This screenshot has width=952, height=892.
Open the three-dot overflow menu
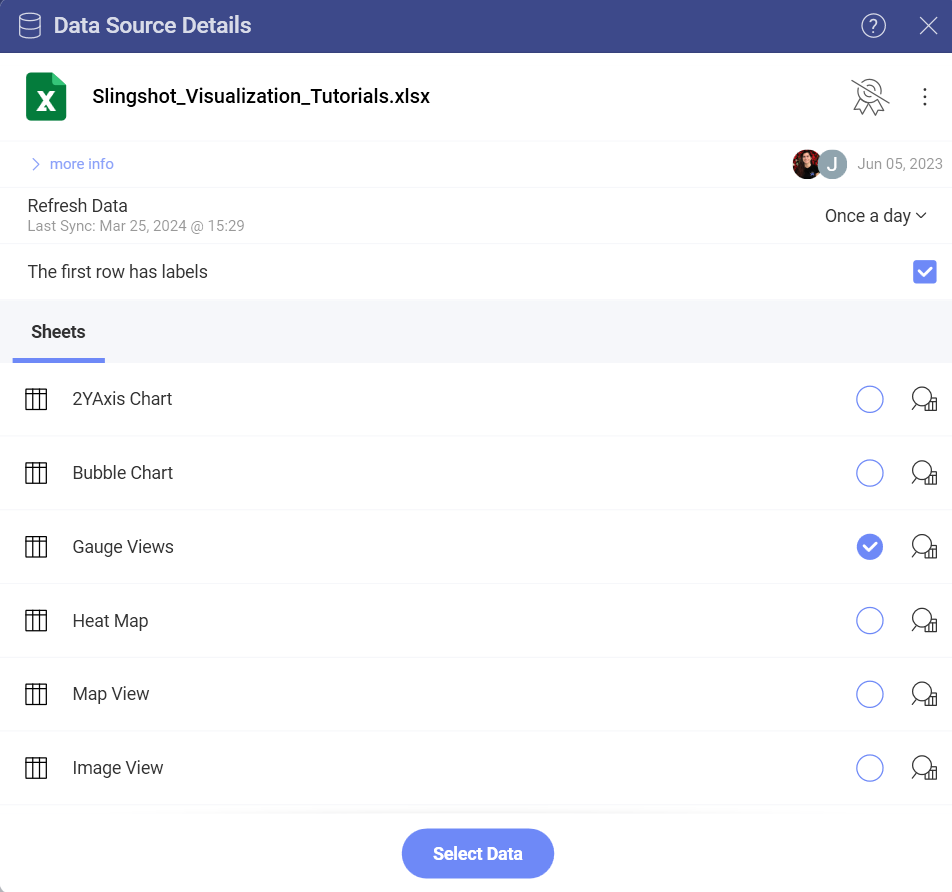coord(924,97)
